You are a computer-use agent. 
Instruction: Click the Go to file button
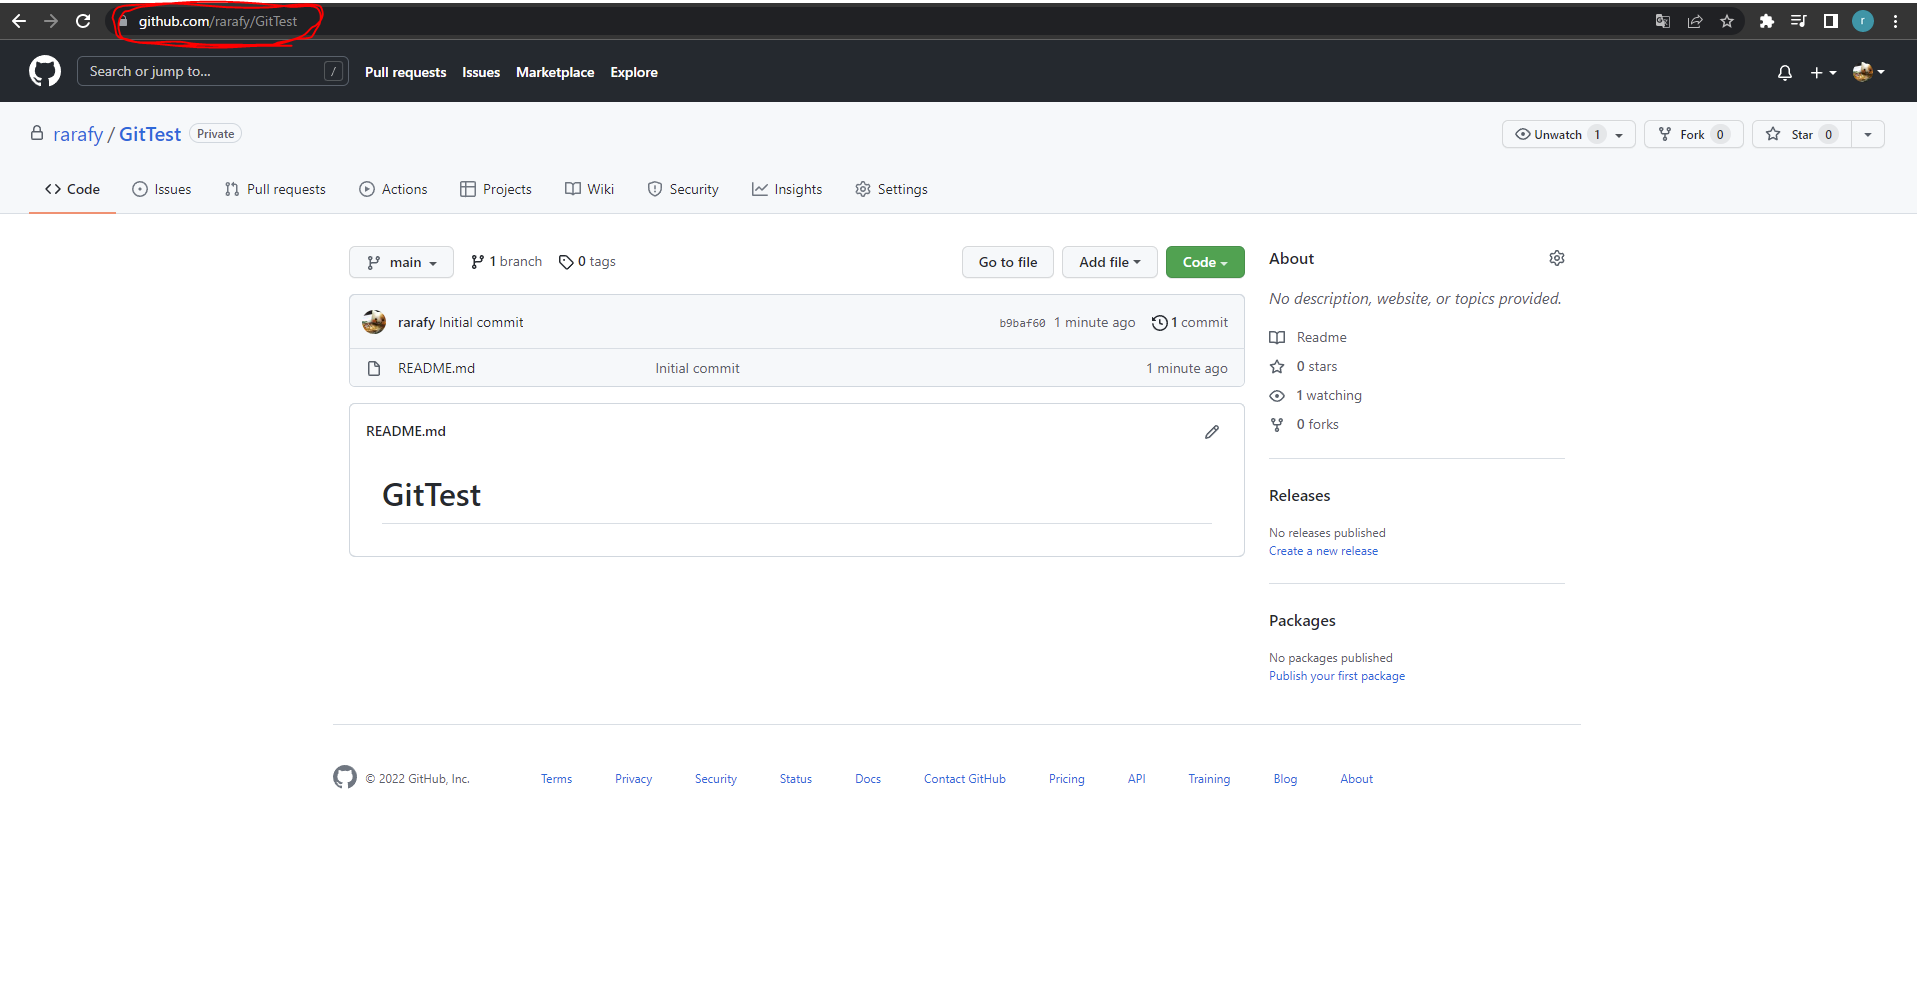(x=1007, y=262)
